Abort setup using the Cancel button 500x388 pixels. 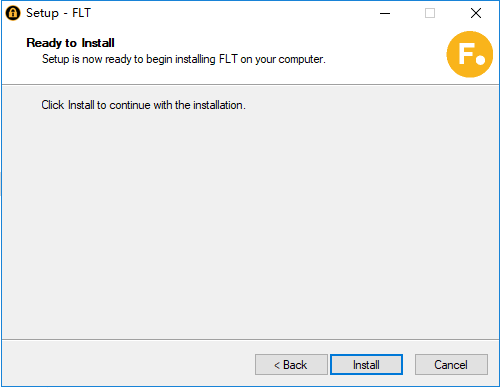(451, 365)
